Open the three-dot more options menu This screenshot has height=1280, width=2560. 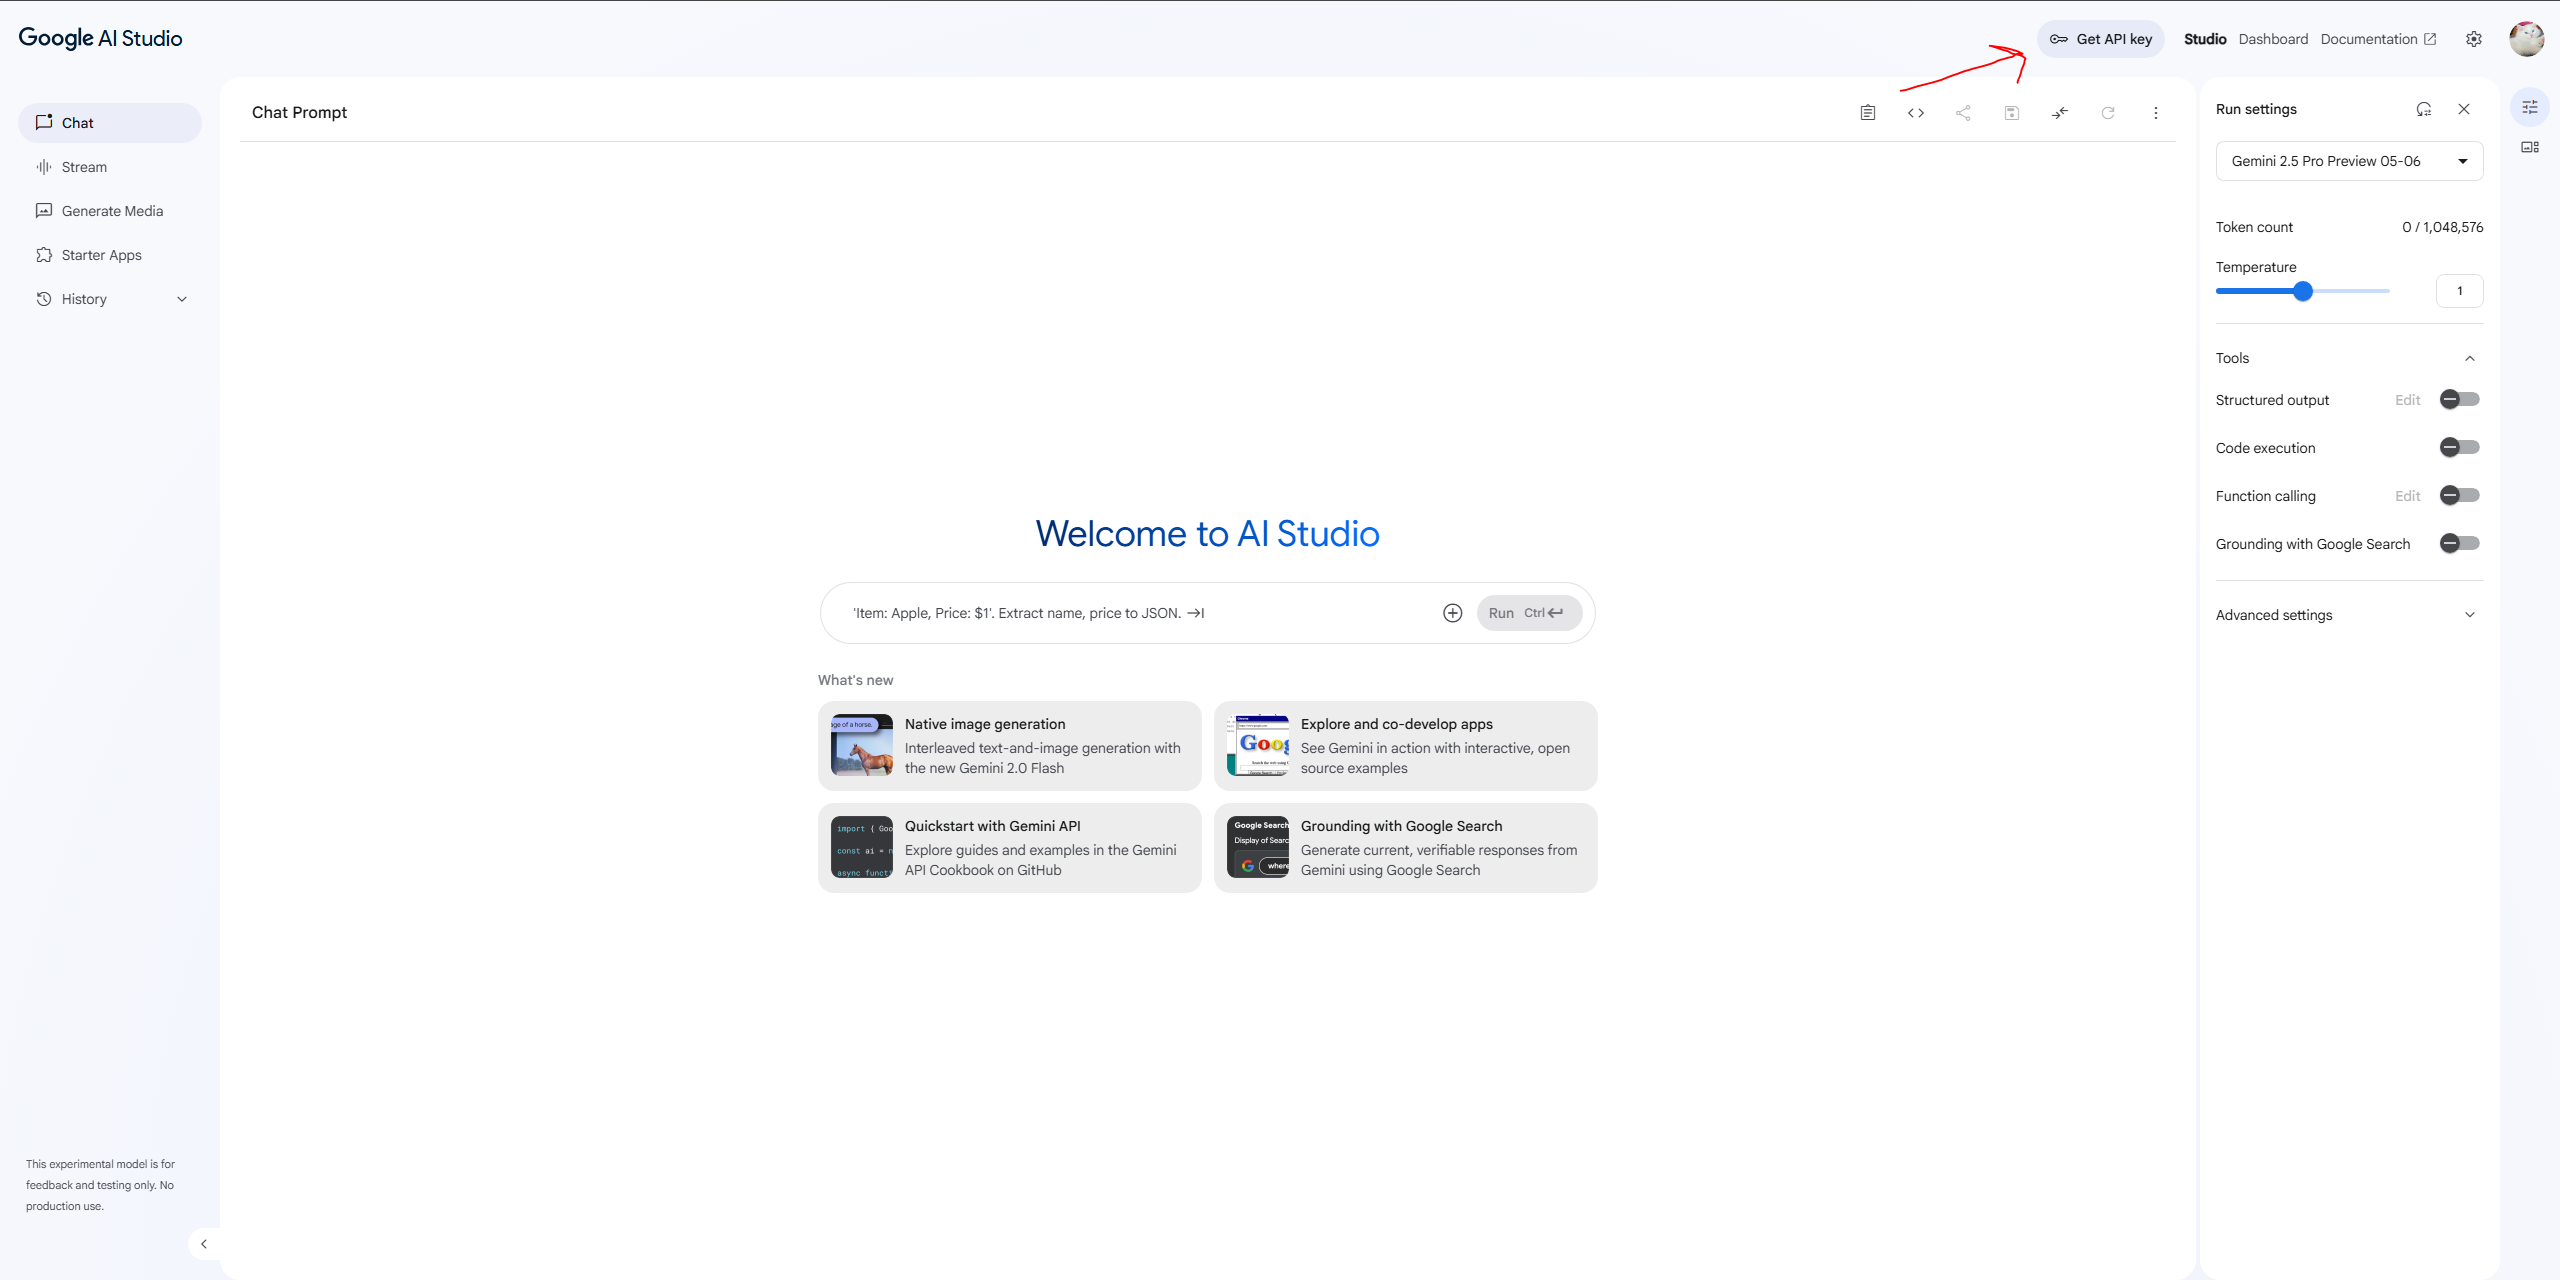click(x=2155, y=113)
